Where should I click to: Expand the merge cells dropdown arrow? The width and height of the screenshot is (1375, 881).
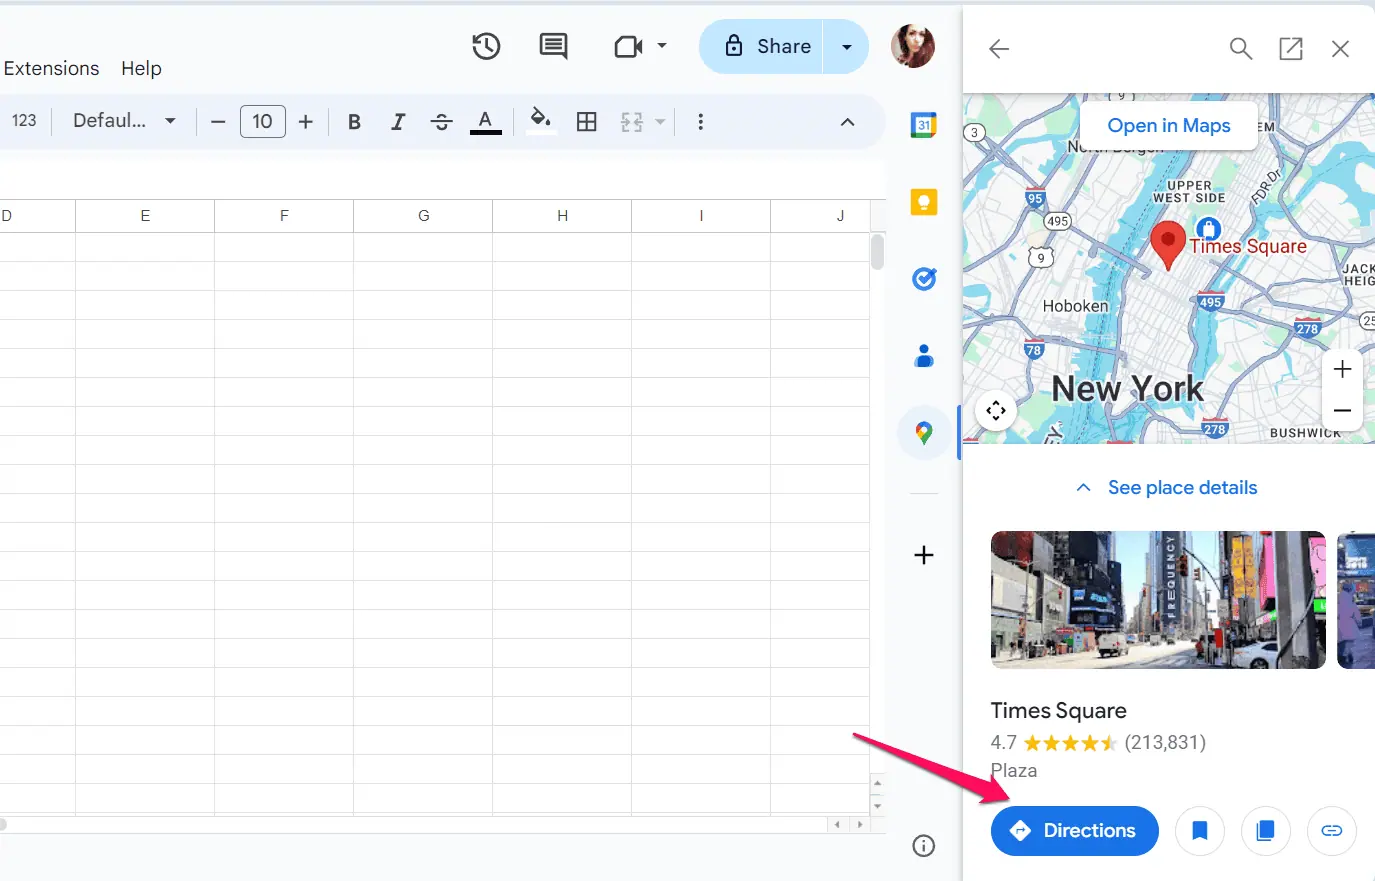point(660,122)
